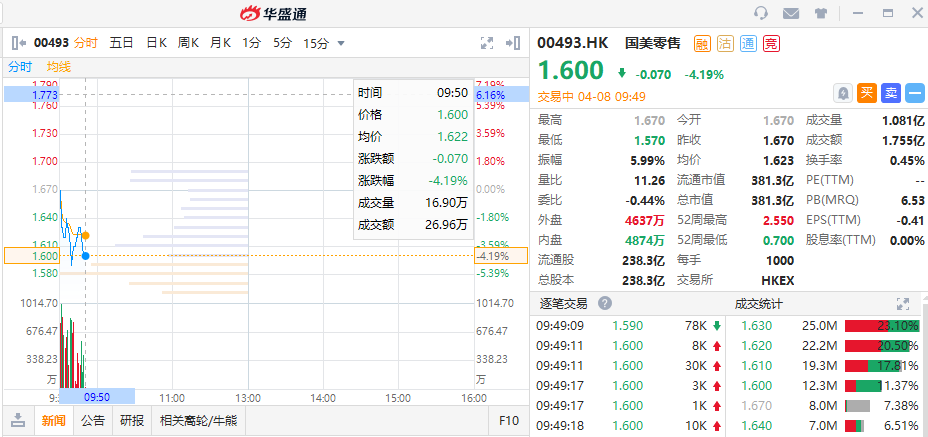Click the 卖 sell button
Viewport: 928px width, 437px height.
click(x=891, y=93)
